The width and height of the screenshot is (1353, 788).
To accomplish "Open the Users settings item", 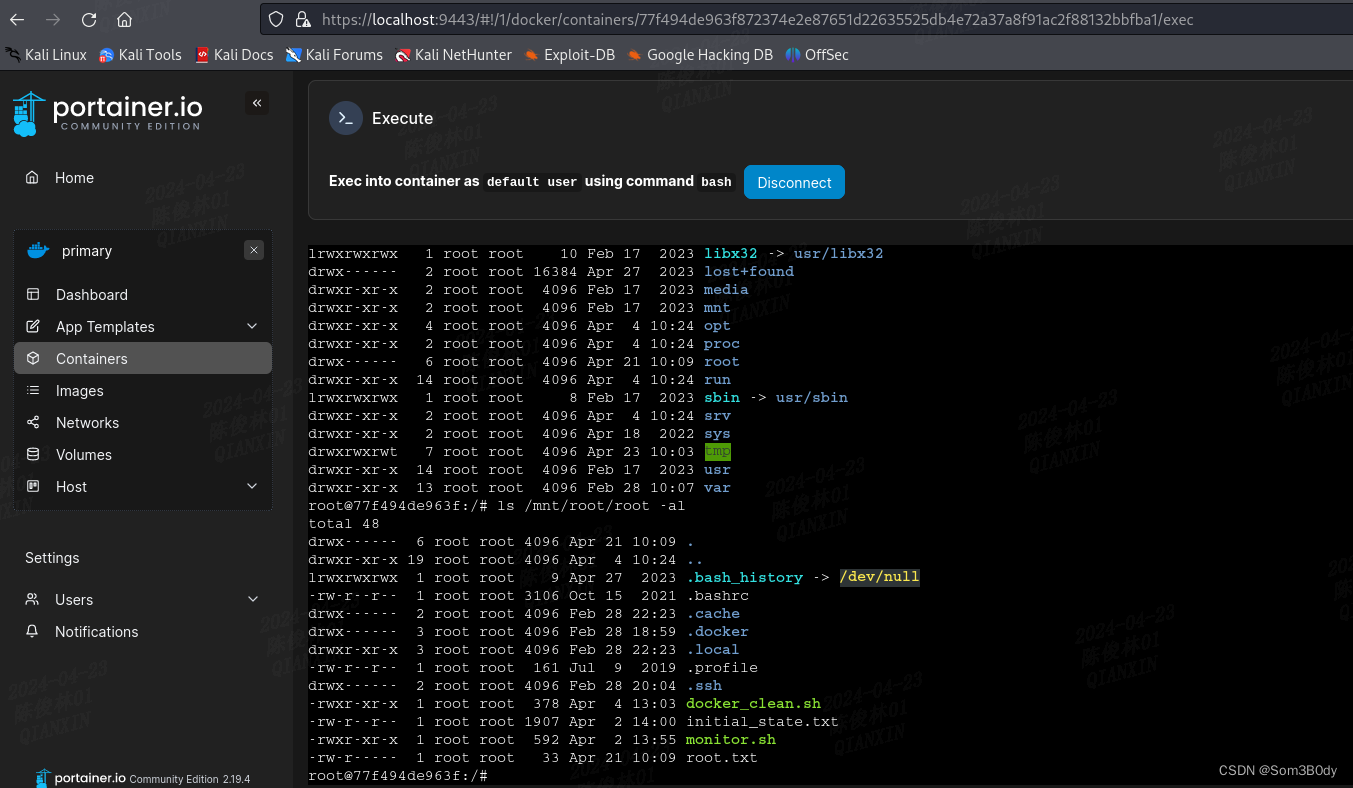I will click(x=74, y=600).
